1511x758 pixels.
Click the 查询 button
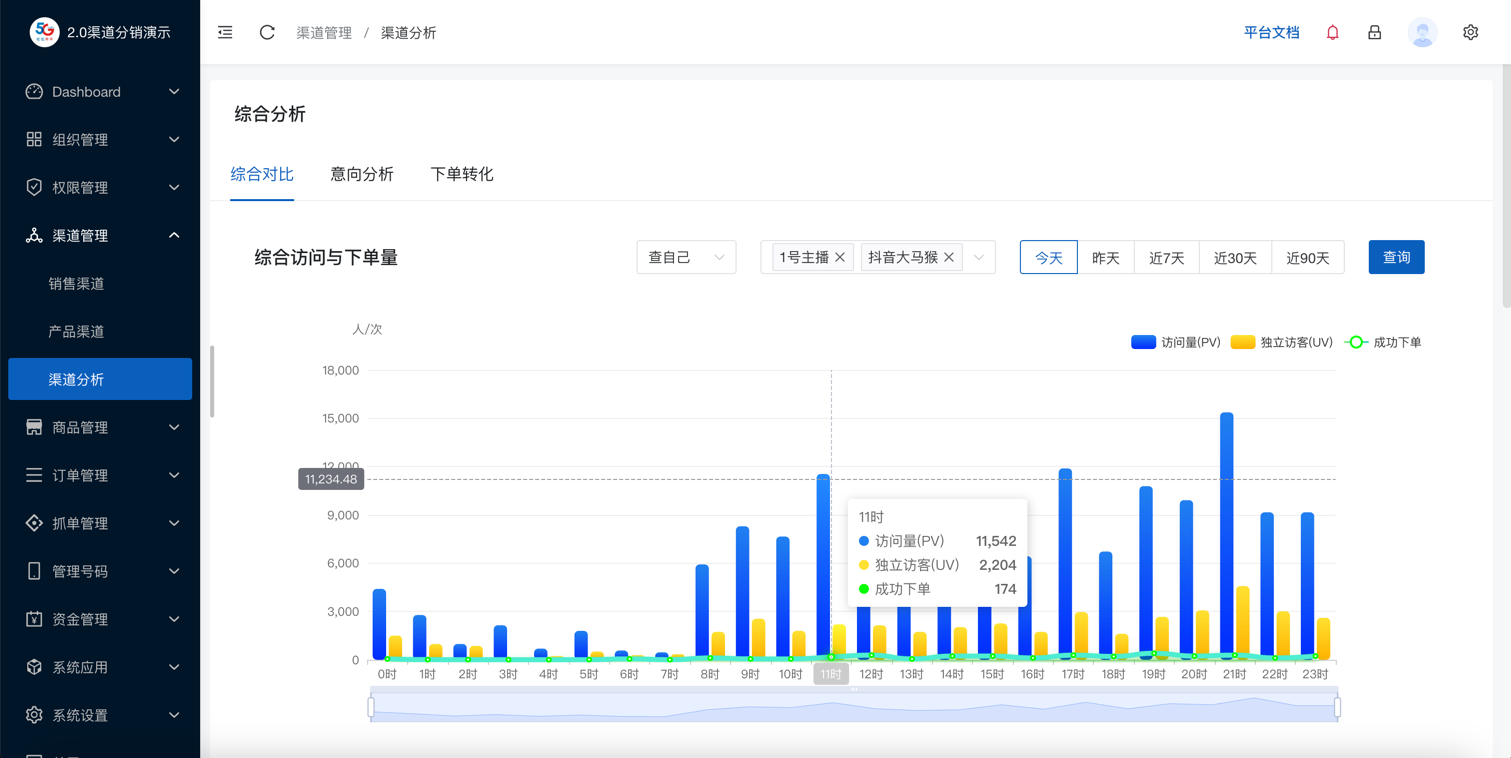1396,257
